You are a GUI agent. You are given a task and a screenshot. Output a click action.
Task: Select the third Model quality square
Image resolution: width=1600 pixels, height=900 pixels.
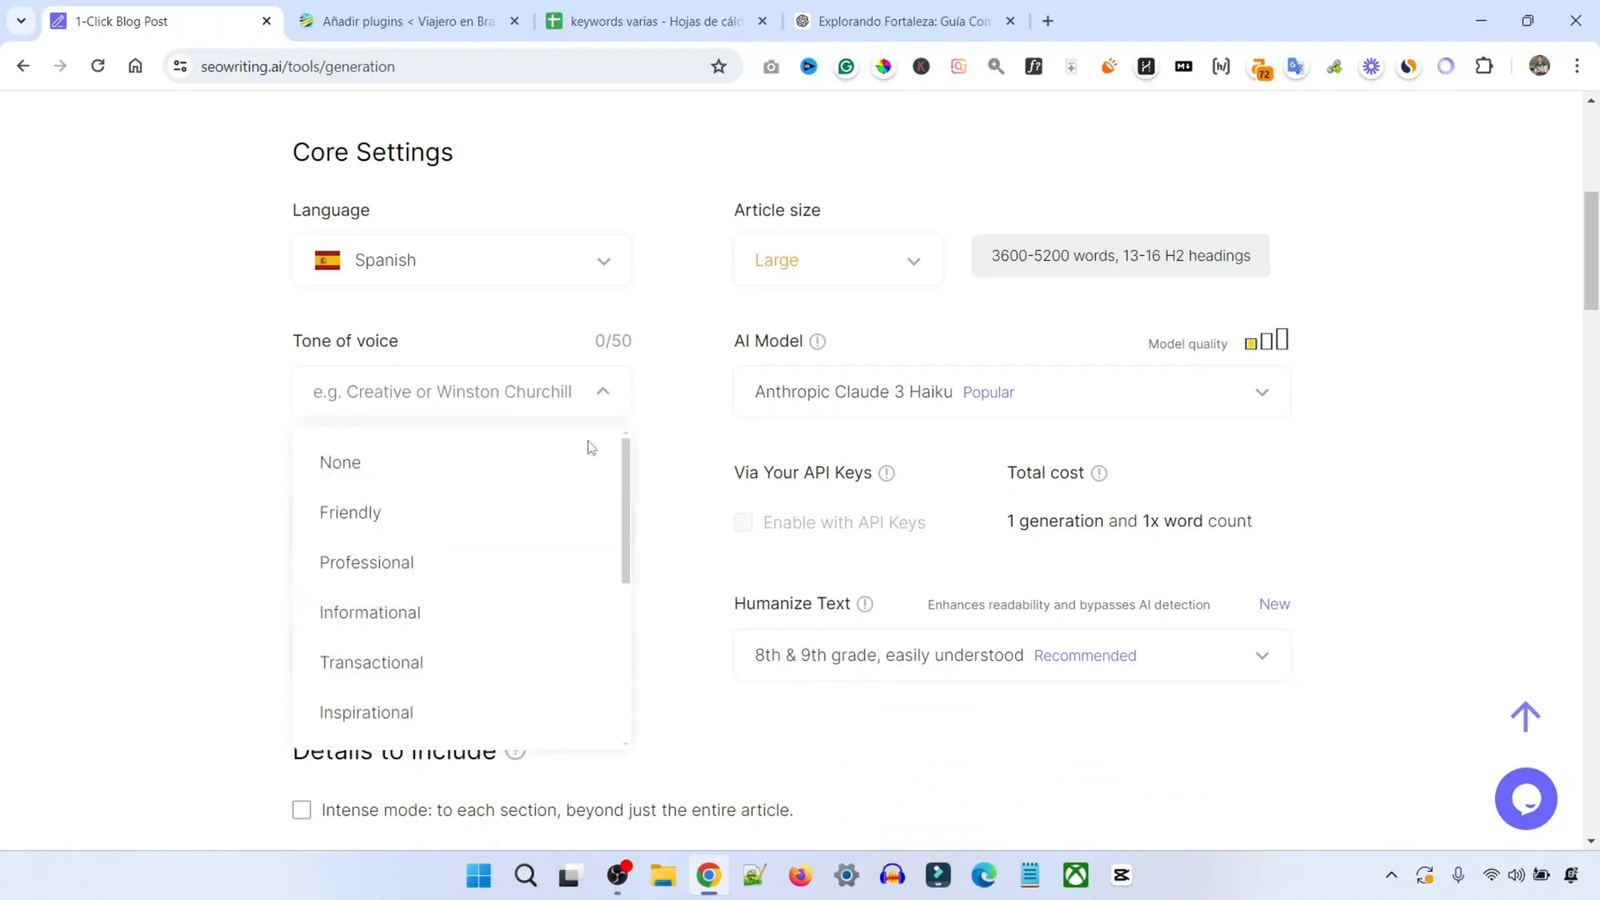pyautogui.click(x=1283, y=339)
